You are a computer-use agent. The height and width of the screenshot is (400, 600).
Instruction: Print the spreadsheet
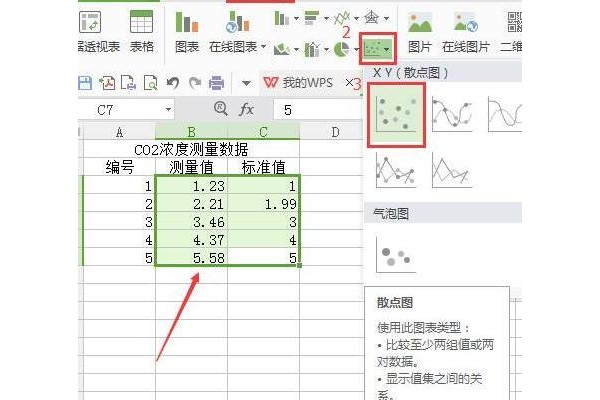(129, 83)
